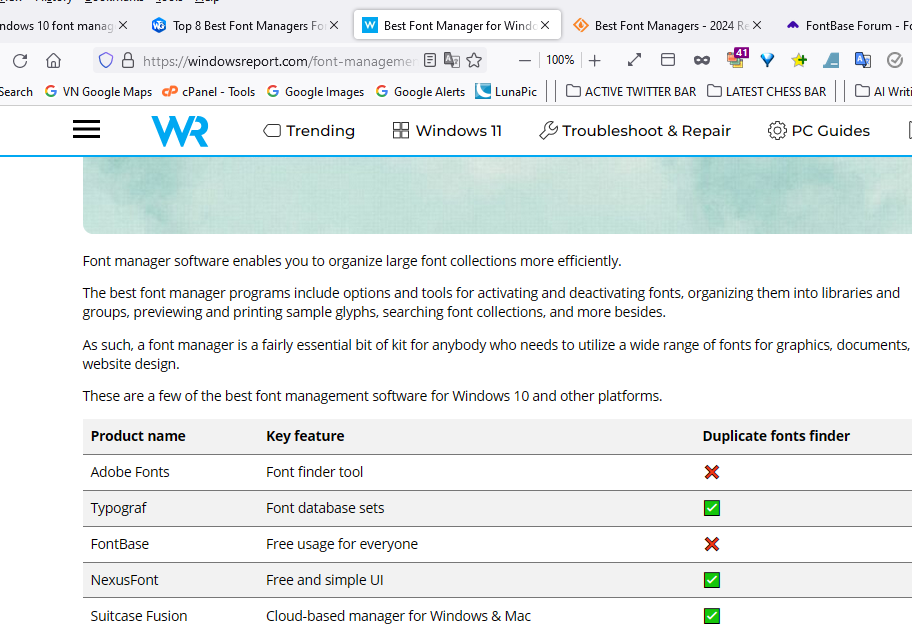Click the blue eraser-shaped extension icon

click(831, 60)
